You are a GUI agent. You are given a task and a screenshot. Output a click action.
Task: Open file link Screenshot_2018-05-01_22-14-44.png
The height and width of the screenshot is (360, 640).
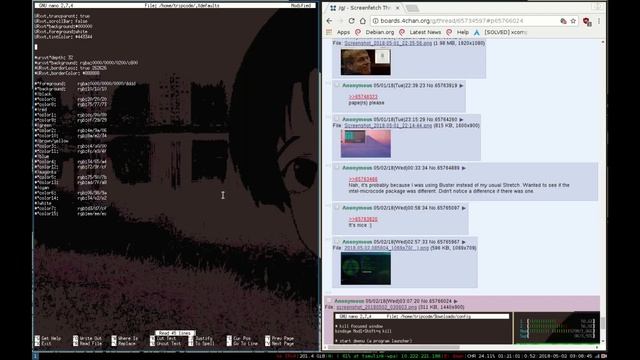click(x=388, y=125)
